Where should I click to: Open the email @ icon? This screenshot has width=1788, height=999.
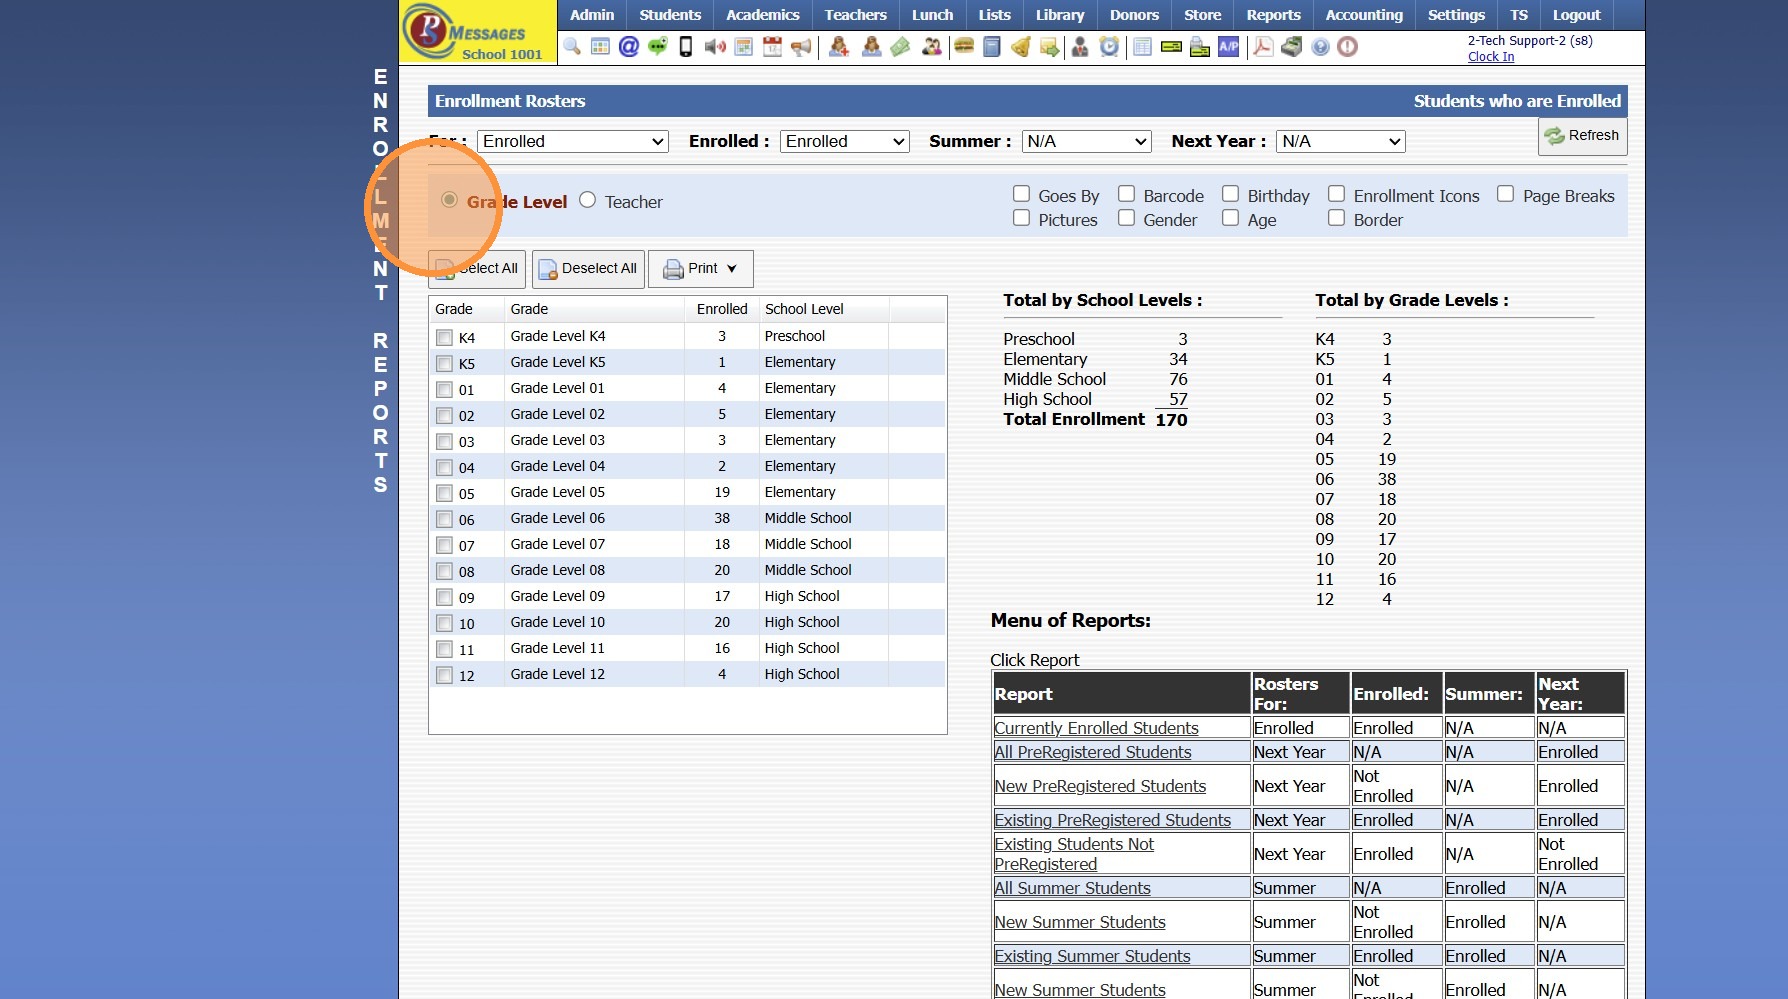click(629, 47)
